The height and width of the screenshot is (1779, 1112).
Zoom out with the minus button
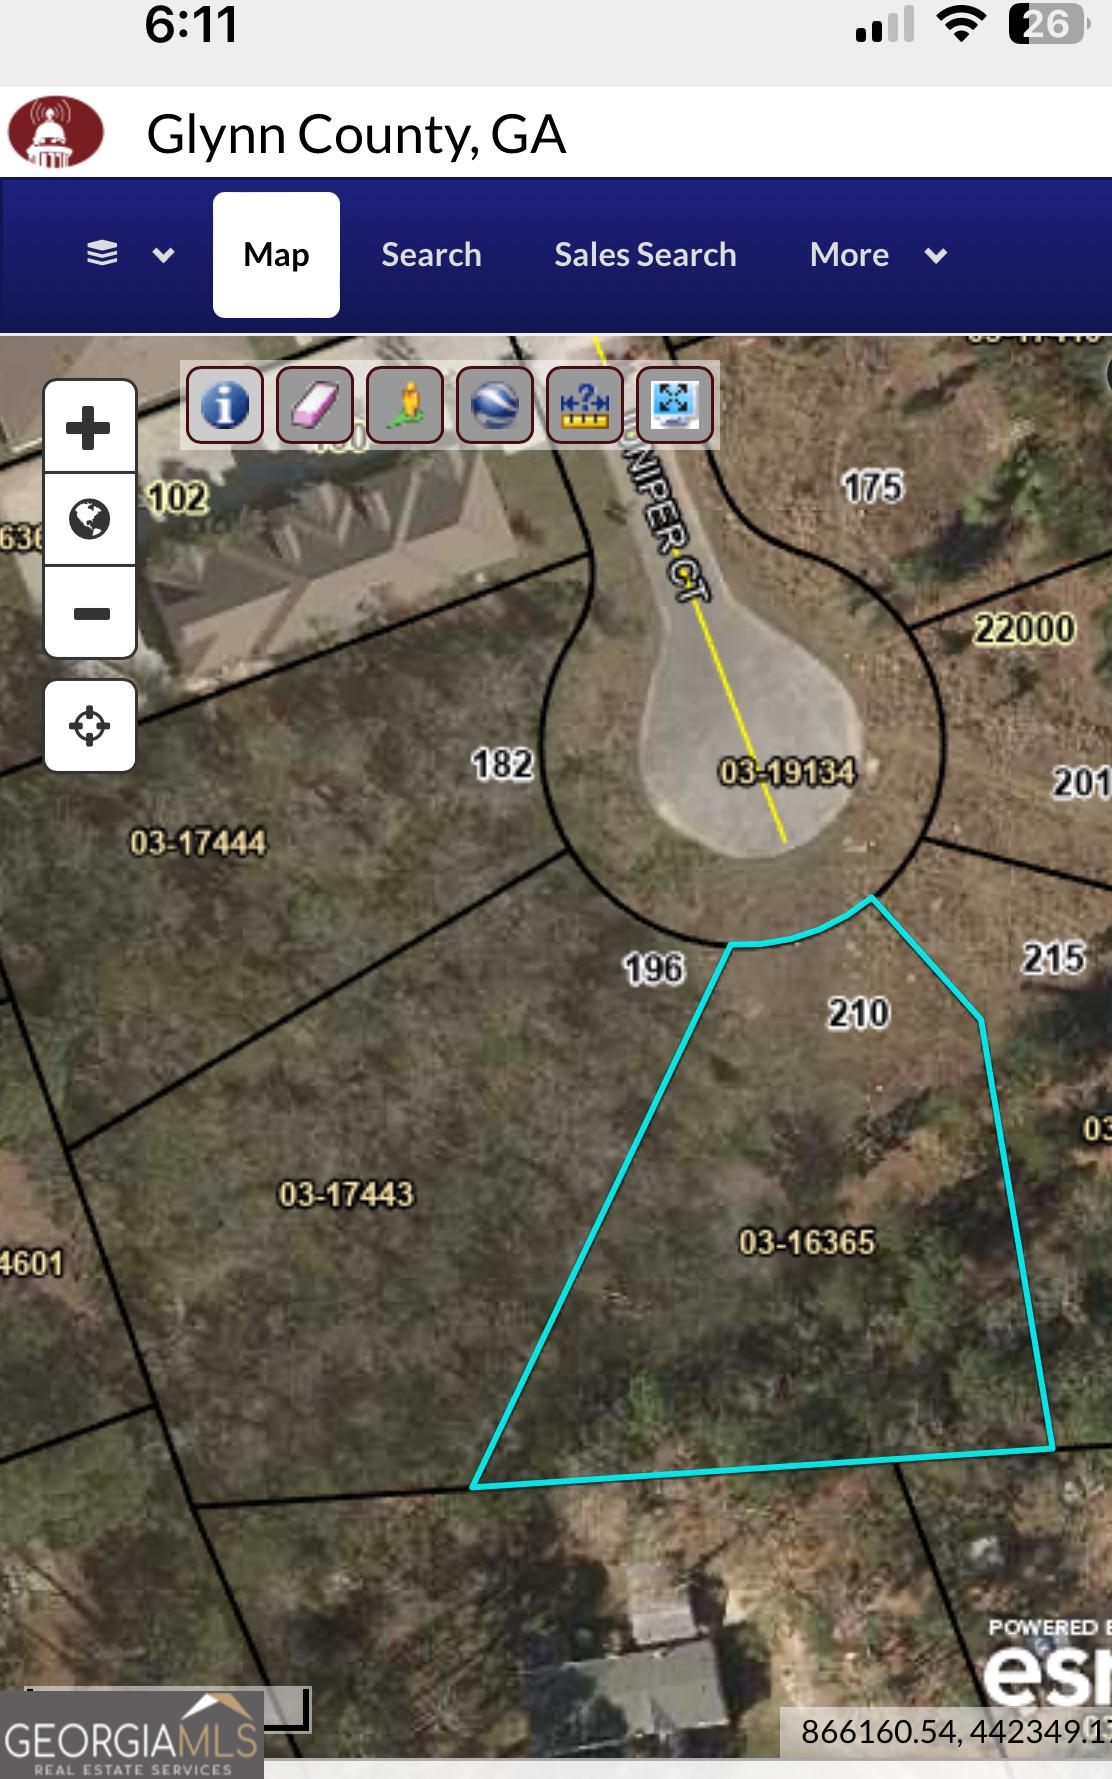coord(90,612)
